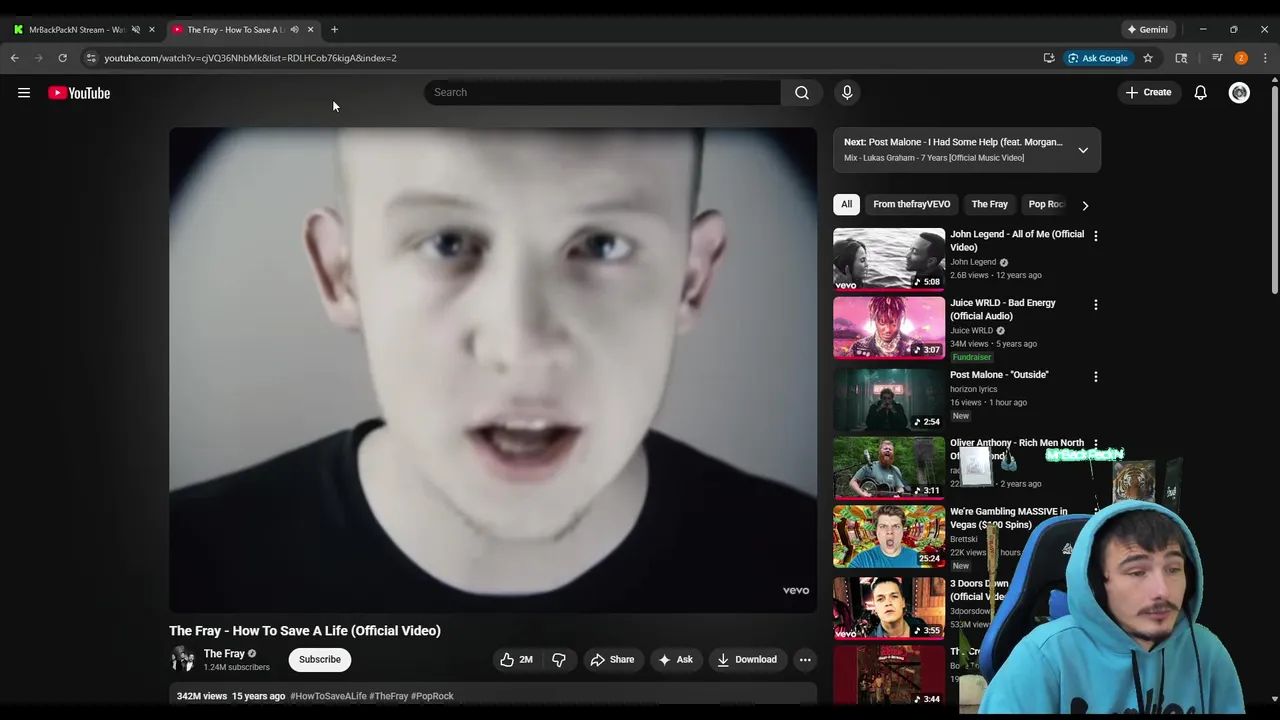This screenshot has width=1280, height=720.
Task: Select From thefrayVEVO chip
Action: coord(911,204)
